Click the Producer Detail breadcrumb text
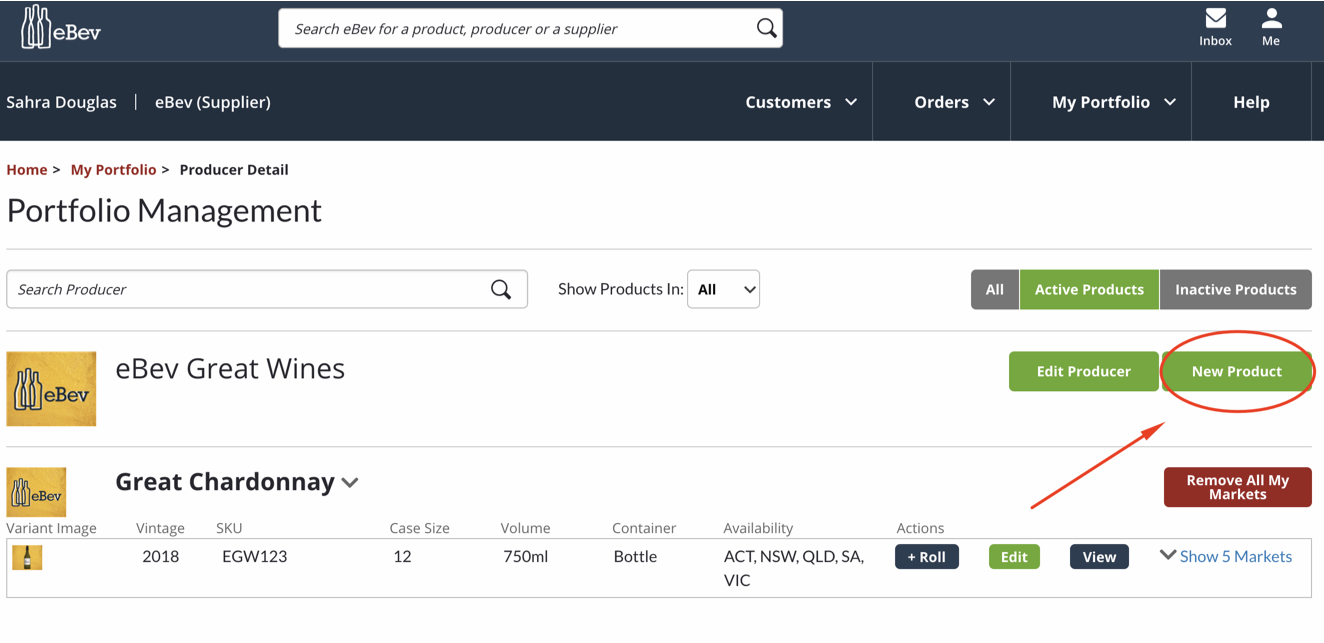 point(234,170)
